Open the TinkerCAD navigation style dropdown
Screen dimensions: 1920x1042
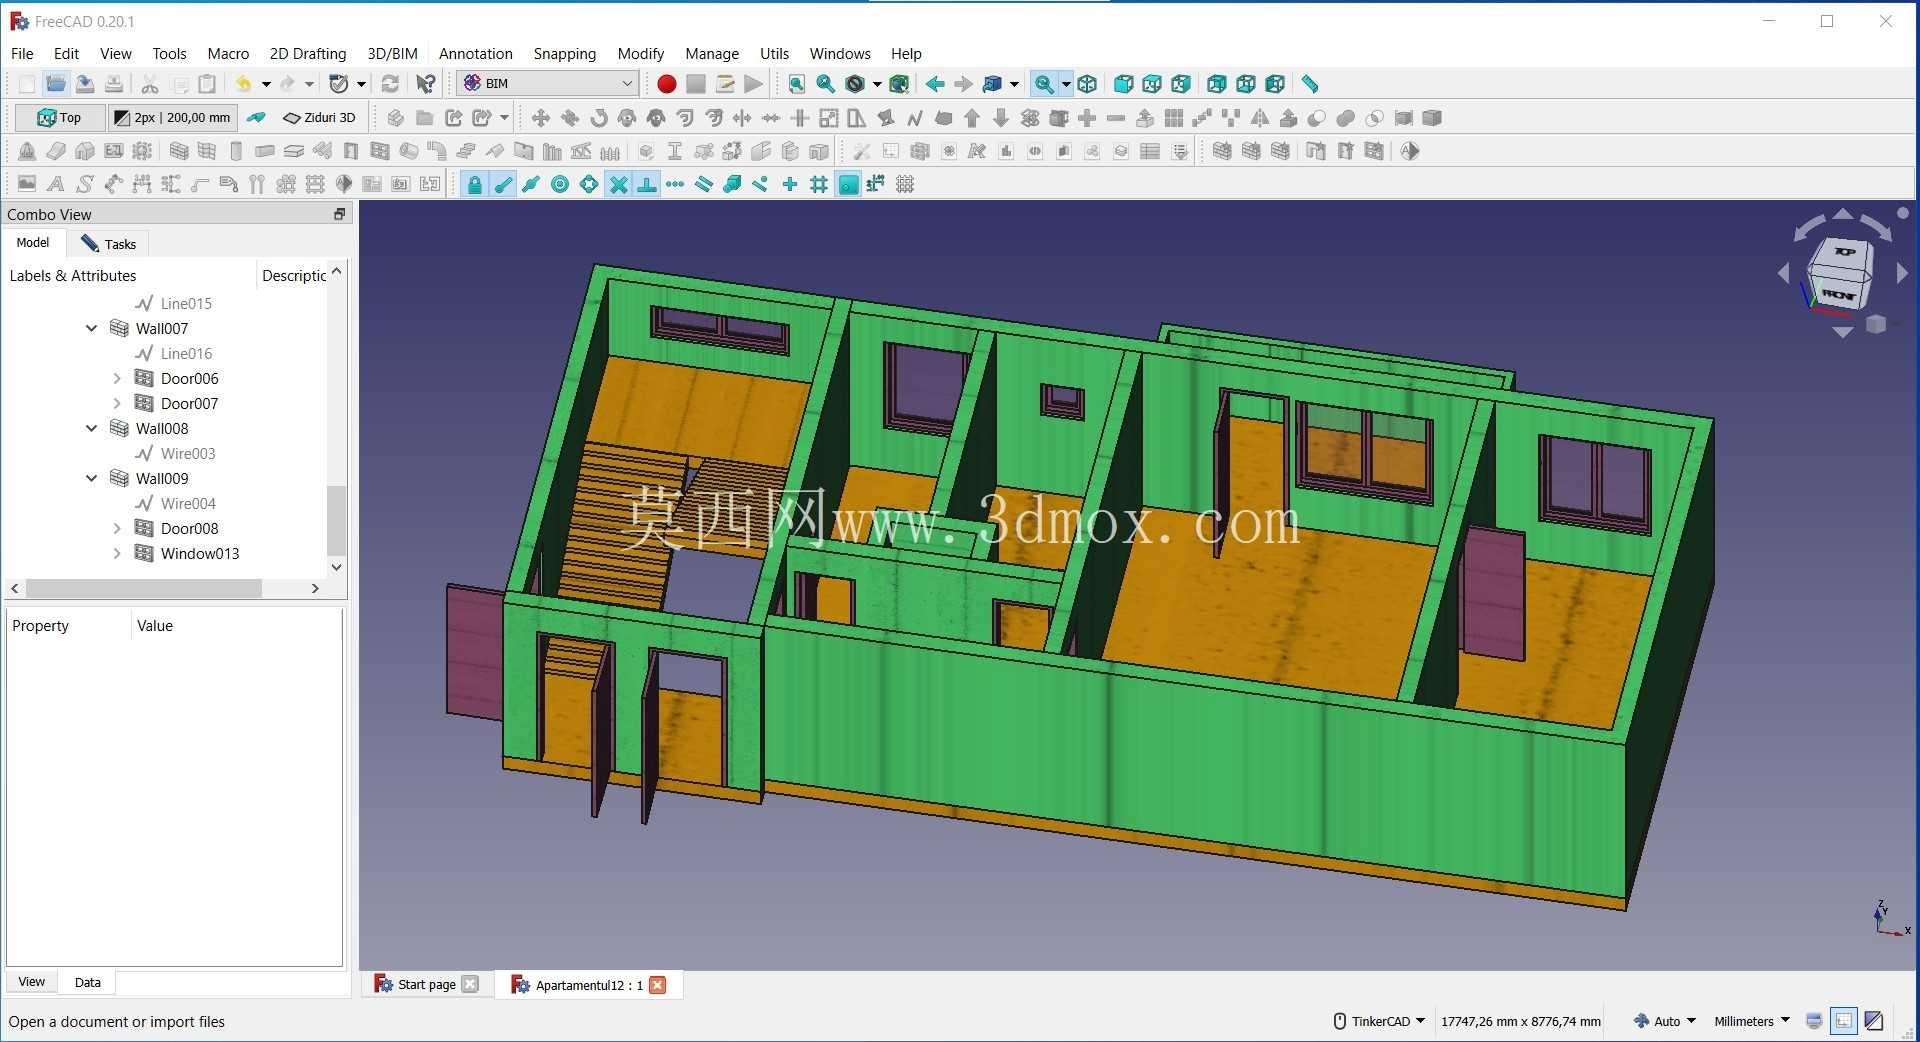pos(1380,1021)
